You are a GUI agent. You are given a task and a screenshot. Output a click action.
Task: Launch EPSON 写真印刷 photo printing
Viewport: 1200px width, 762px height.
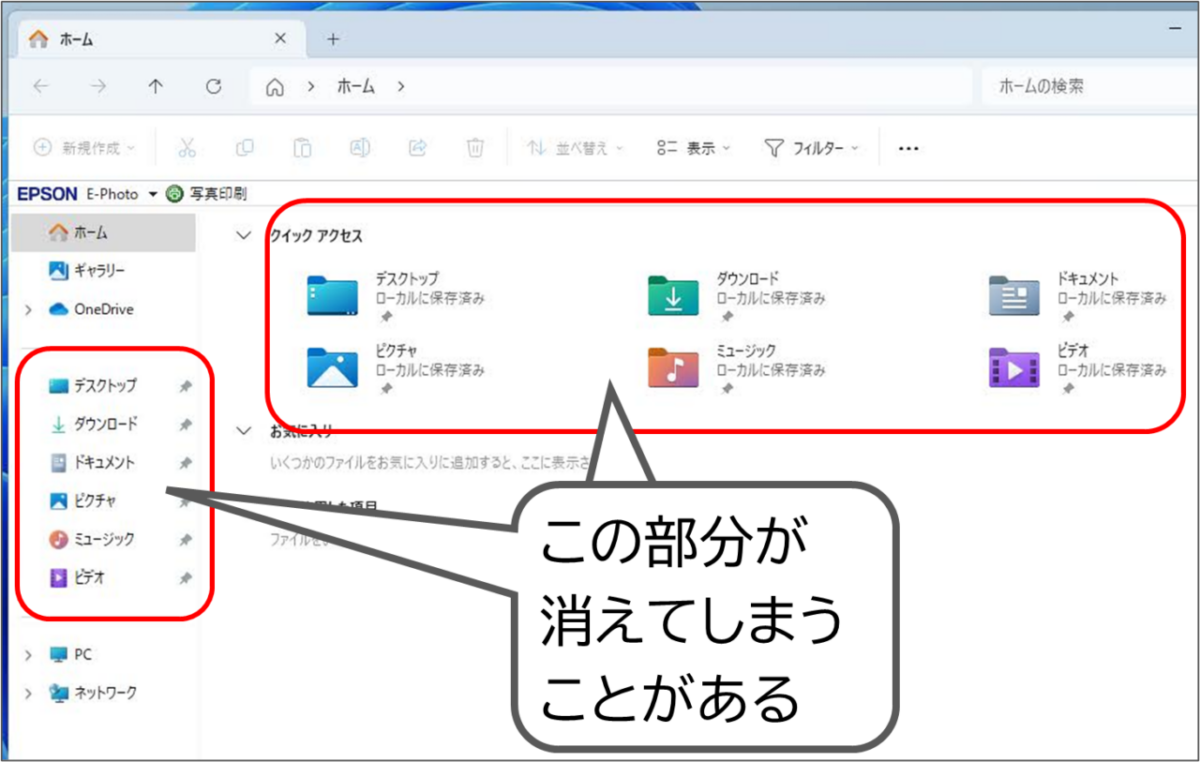(213, 193)
